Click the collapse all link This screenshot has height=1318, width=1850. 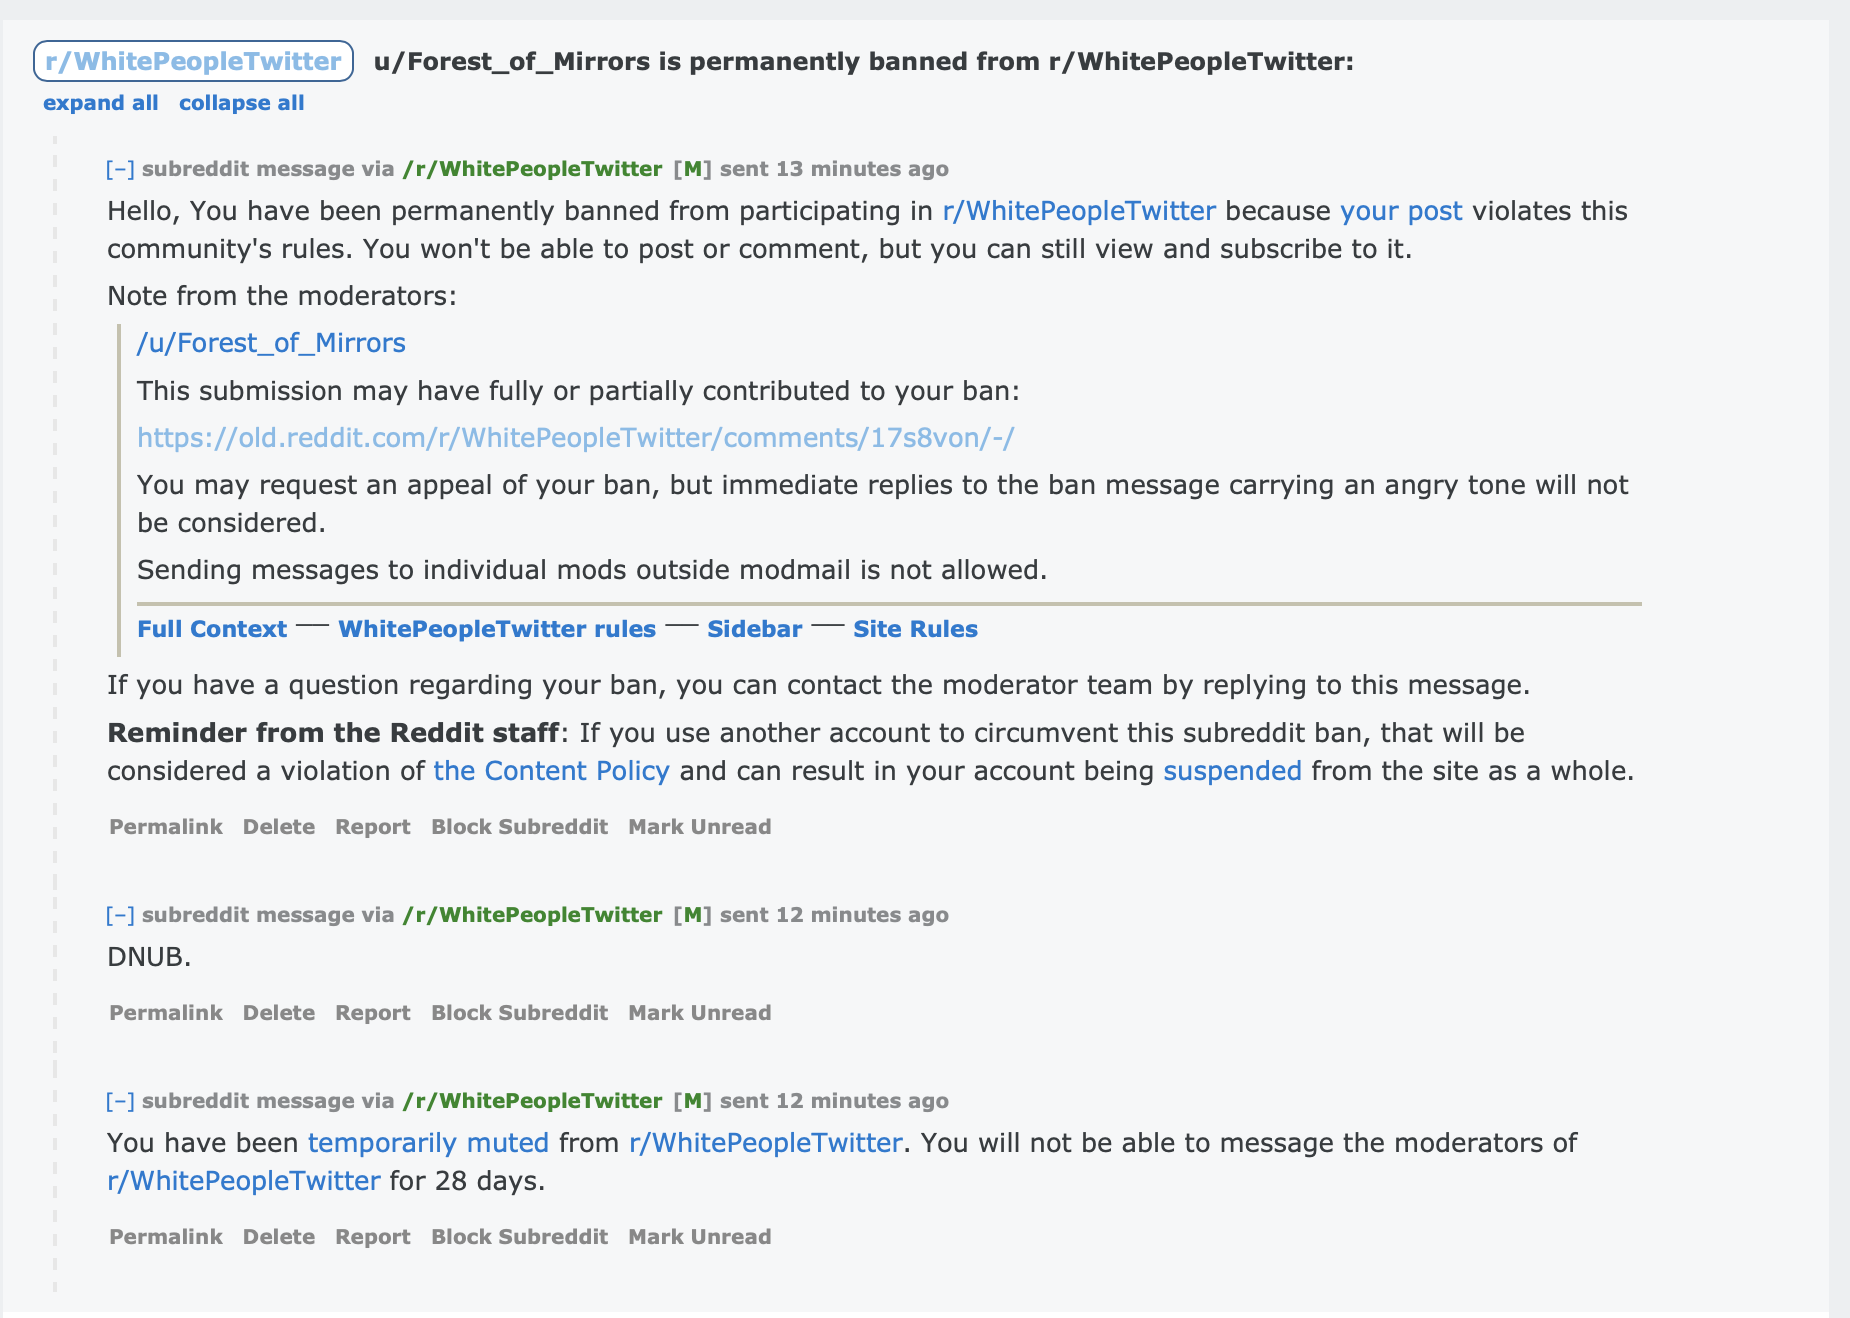coord(241,103)
